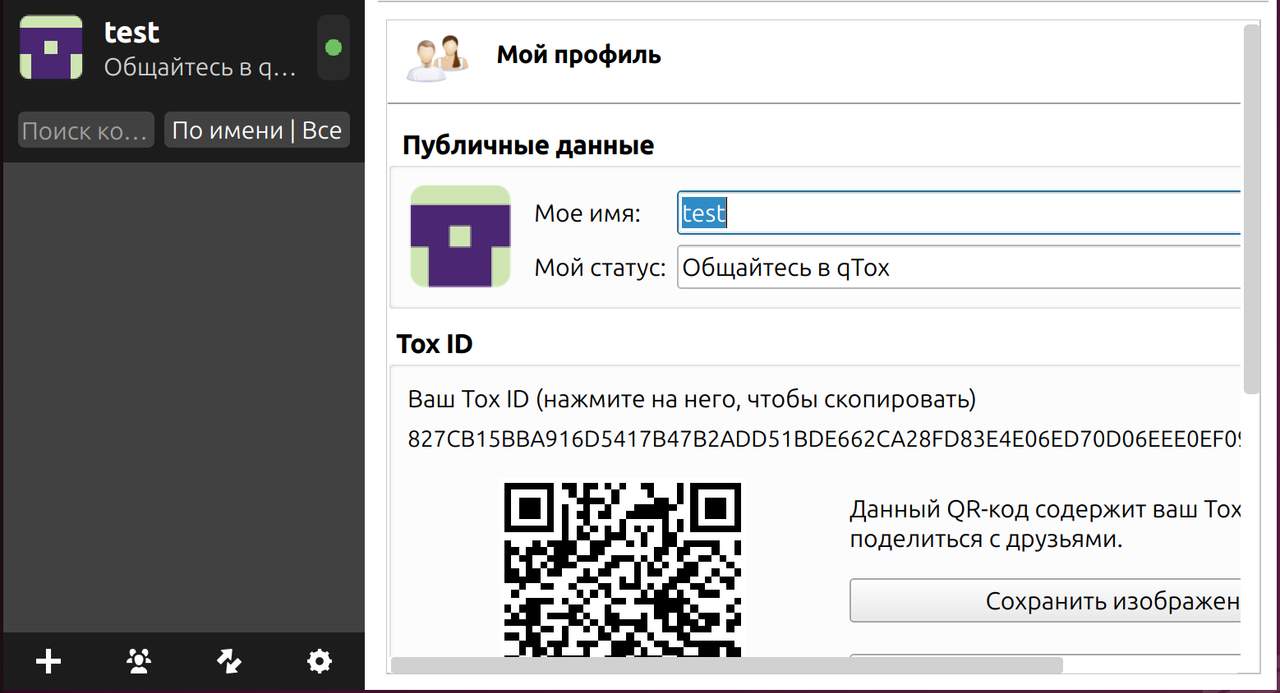The image size is (1280, 693).
Task: Click the add friend plus icon
Action: tap(48, 661)
